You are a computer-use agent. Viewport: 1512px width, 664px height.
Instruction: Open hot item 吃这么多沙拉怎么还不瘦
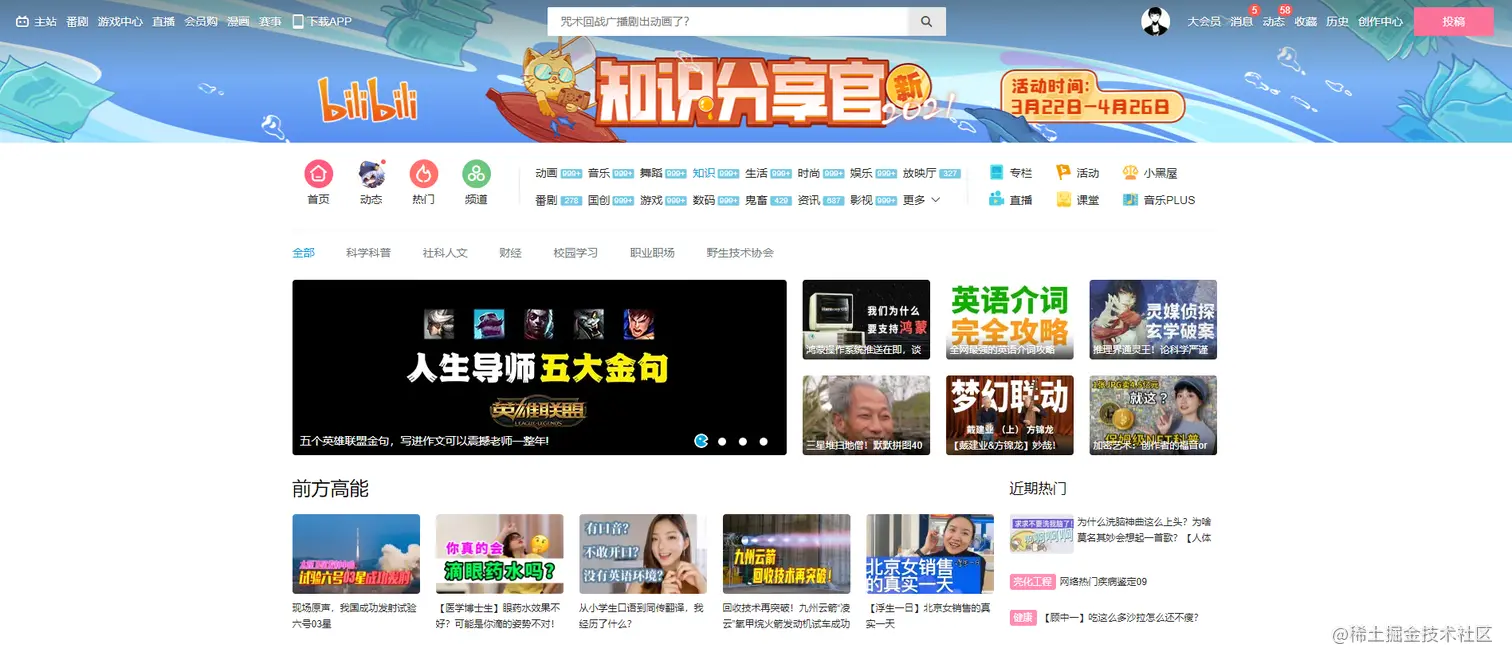pyautogui.click(x=1120, y=618)
